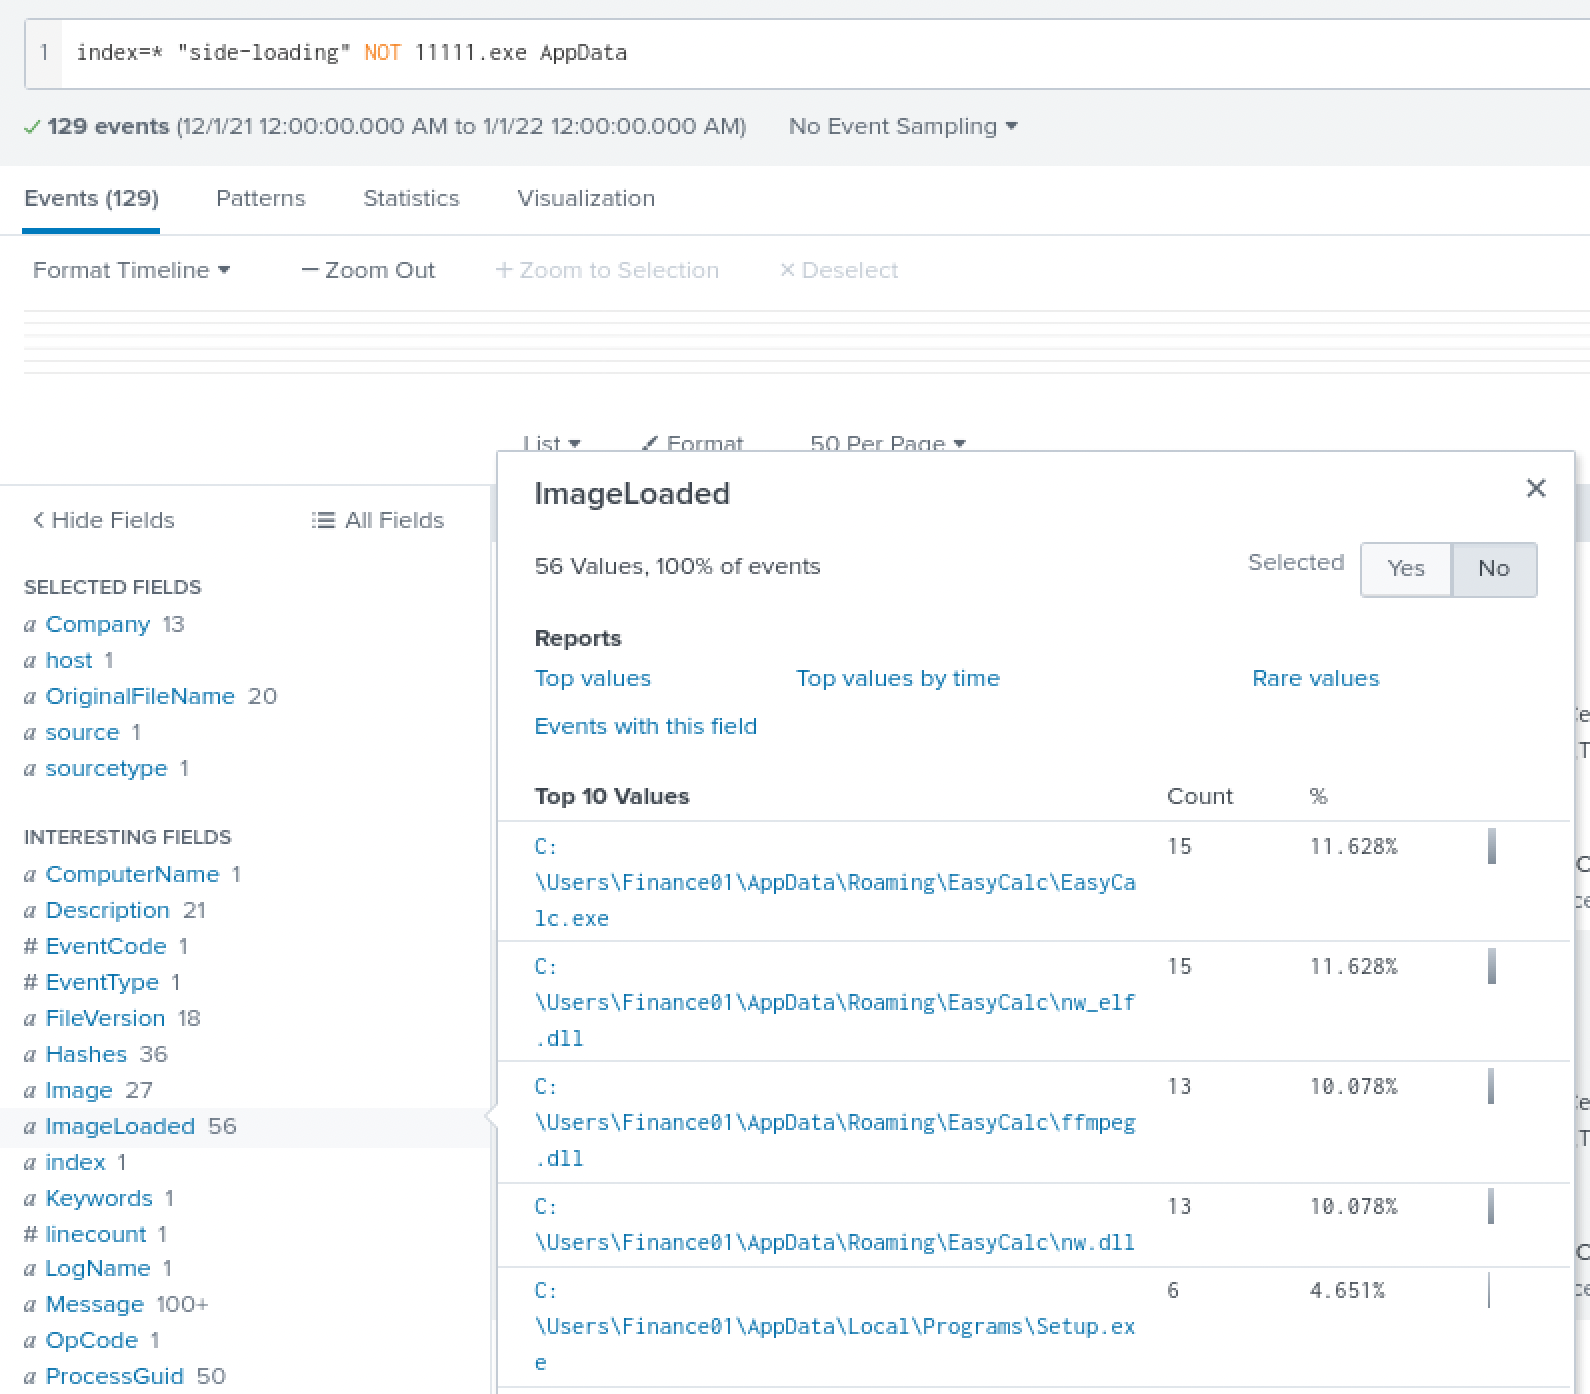Select the EventCode field
The image size is (1590, 1394).
coord(106,946)
